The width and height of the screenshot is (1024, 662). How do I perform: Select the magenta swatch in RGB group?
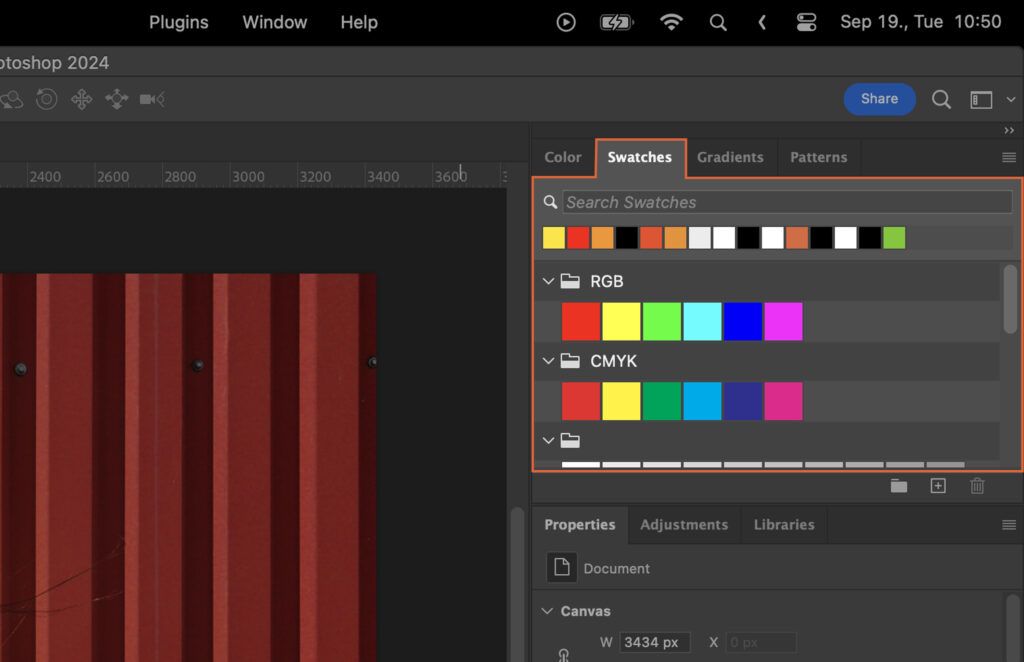[784, 321]
